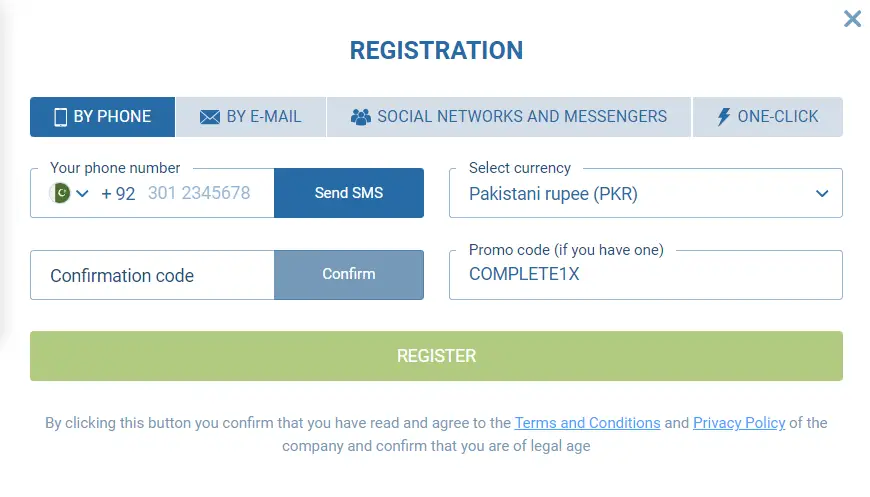The width and height of the screenshot is (870, 497).
Task: Click the lightning bolt ONE-CLICK icon
Action: (724, 117)
